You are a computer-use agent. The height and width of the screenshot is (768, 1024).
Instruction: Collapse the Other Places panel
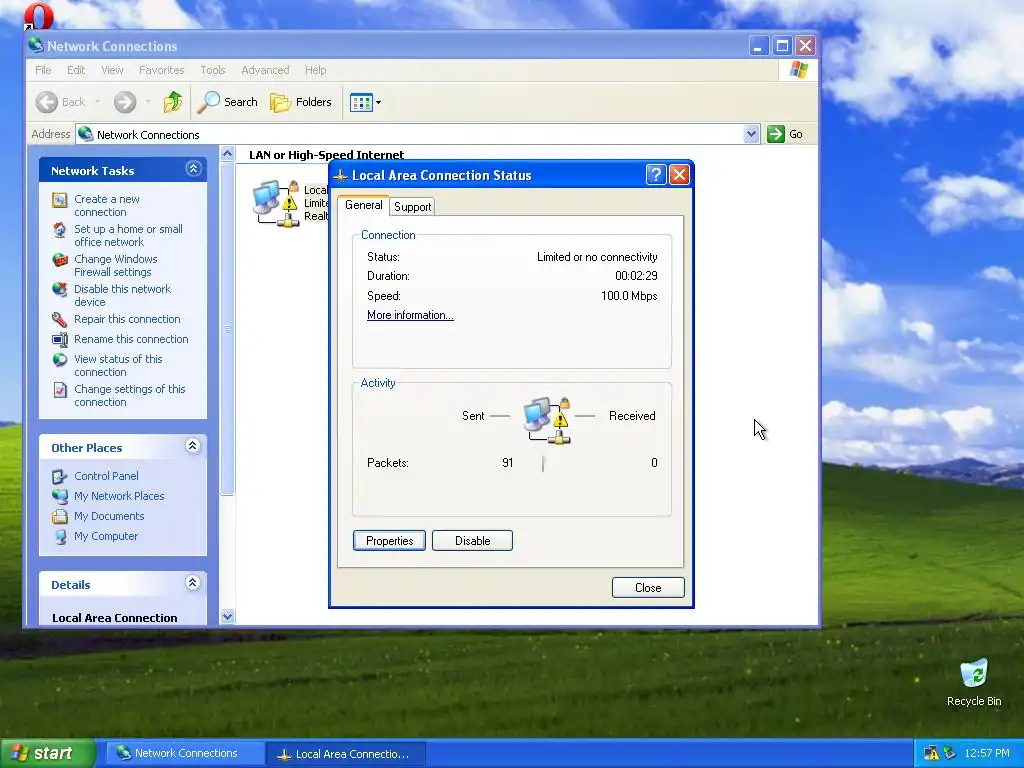pyautogui.click(x=193, y=446)
